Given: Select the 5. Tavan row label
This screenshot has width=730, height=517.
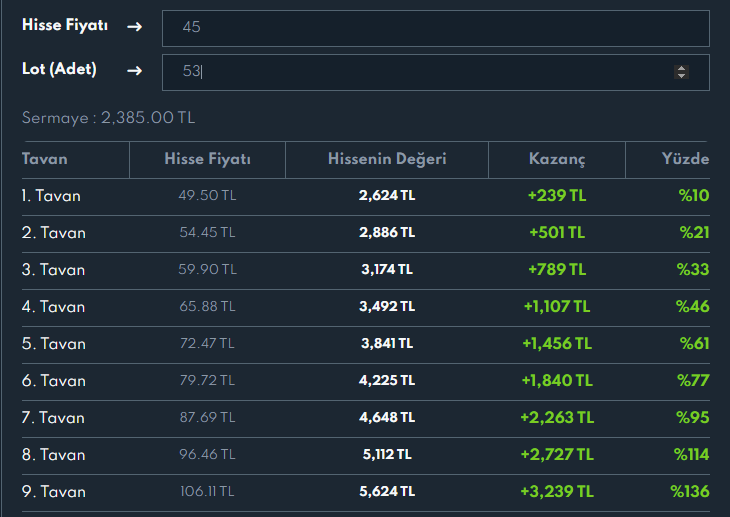Looking at the screenshot, I should click(x=54, y=344).
